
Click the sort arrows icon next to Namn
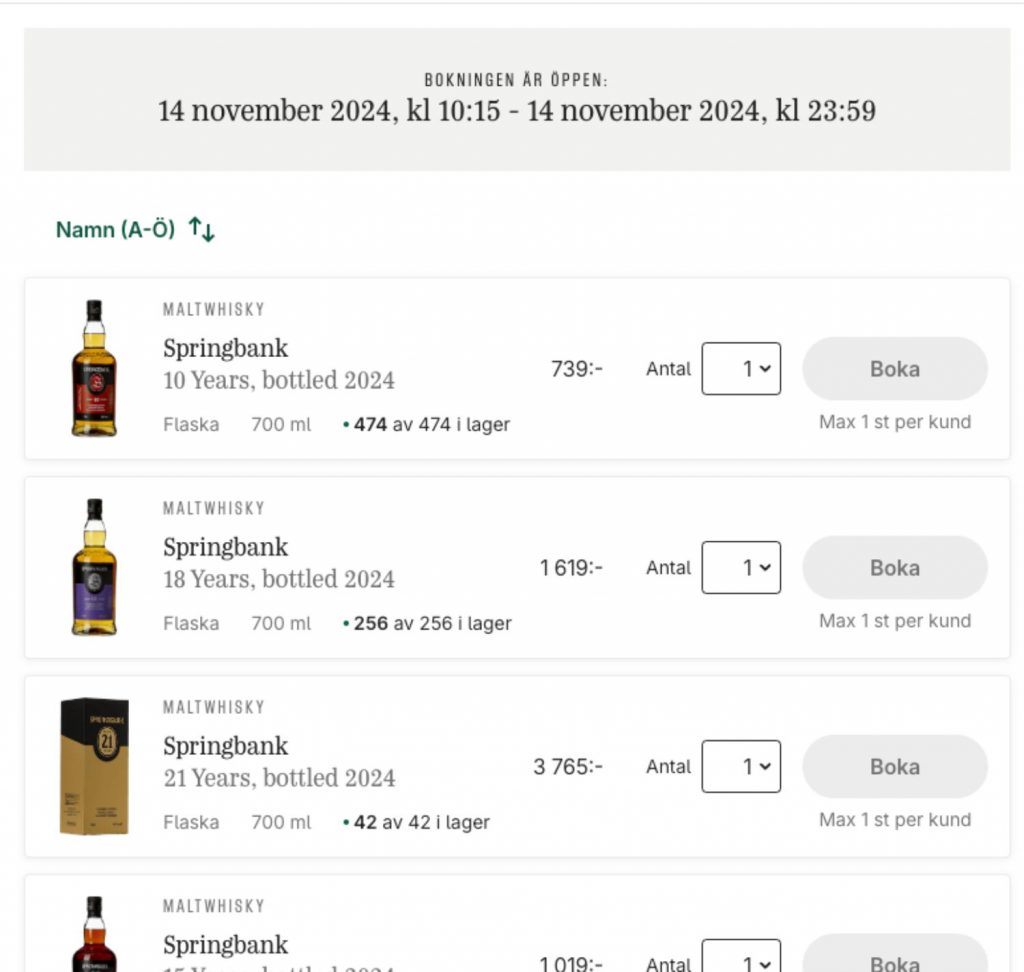click(202, 230)
